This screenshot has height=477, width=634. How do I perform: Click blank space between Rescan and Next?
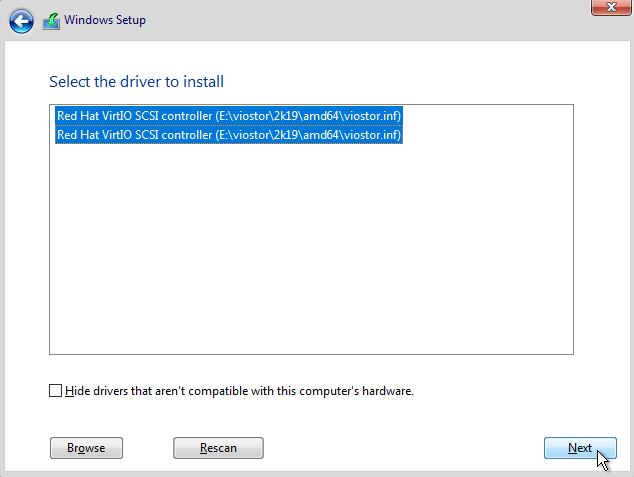404,448
